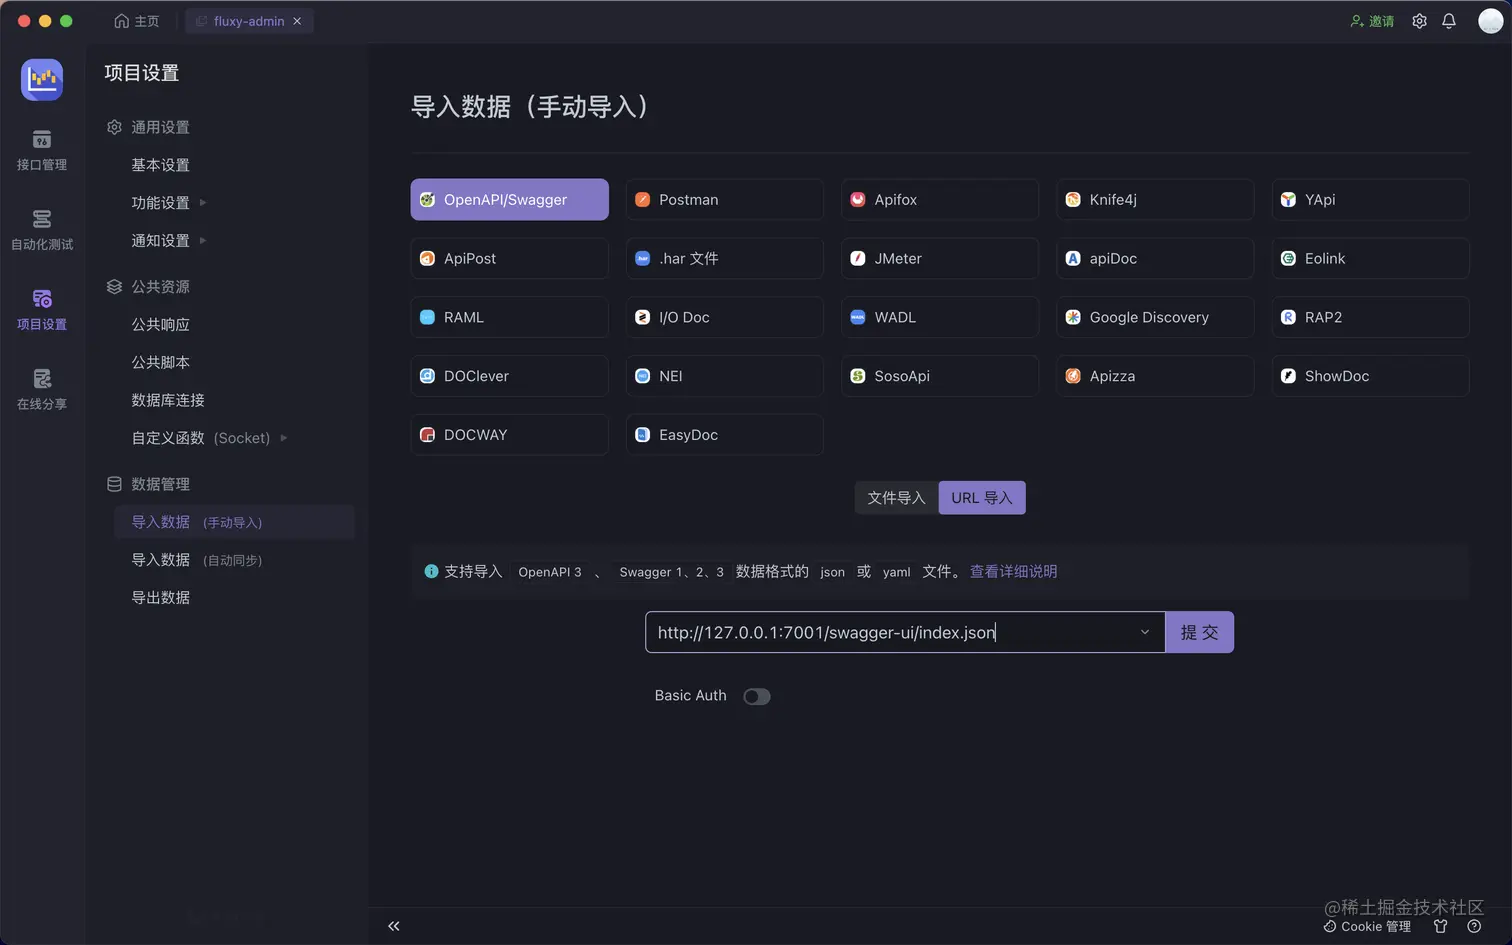Open the notifications bell
The image size is (1512, 945).
pos(1449,21)
